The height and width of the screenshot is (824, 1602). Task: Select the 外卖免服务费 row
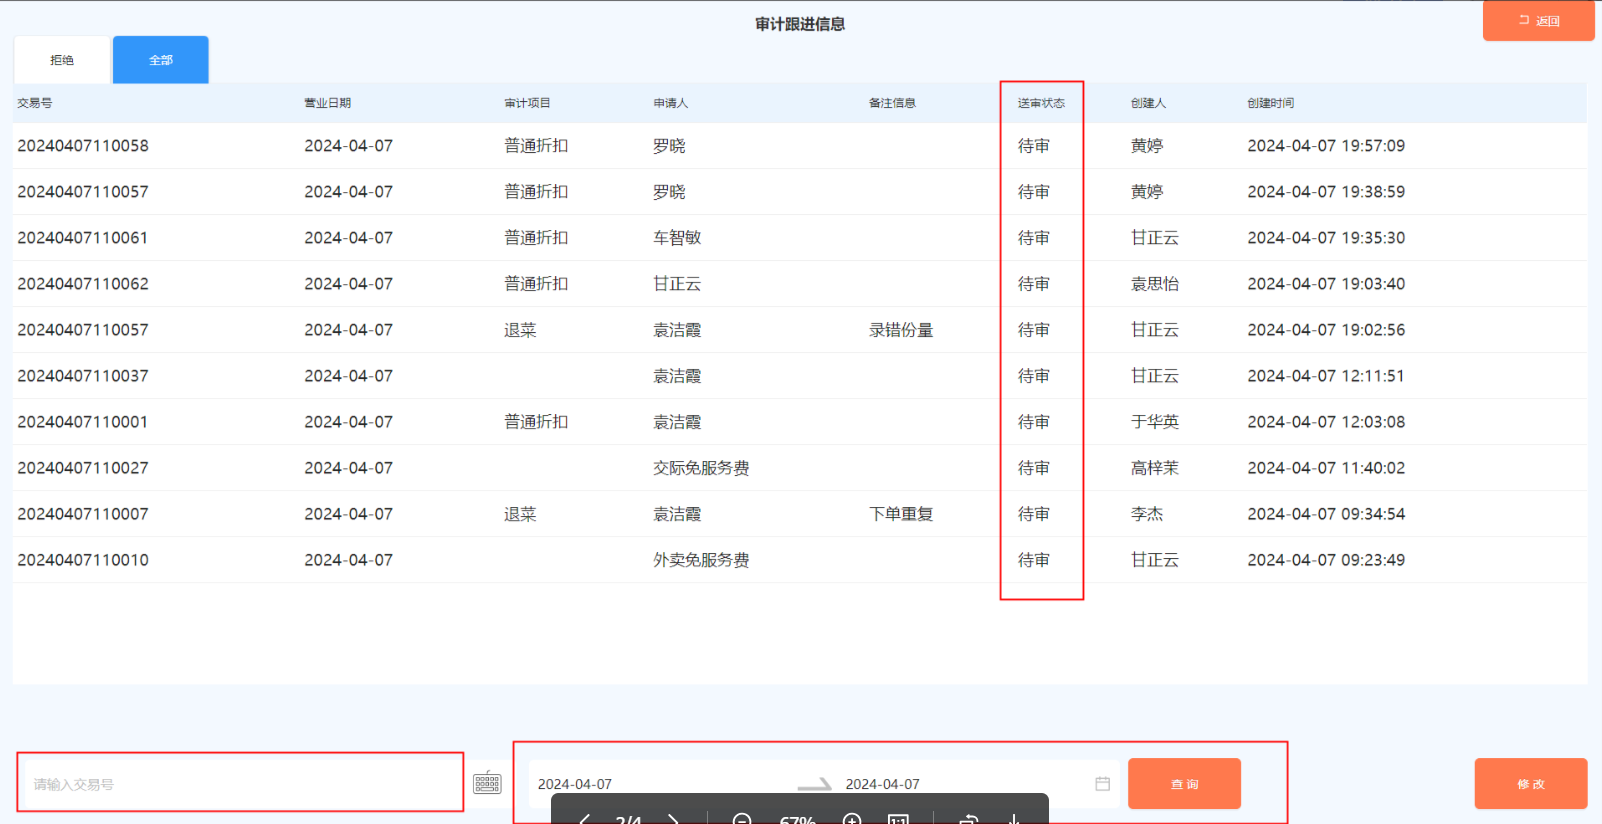pos(701,560)
